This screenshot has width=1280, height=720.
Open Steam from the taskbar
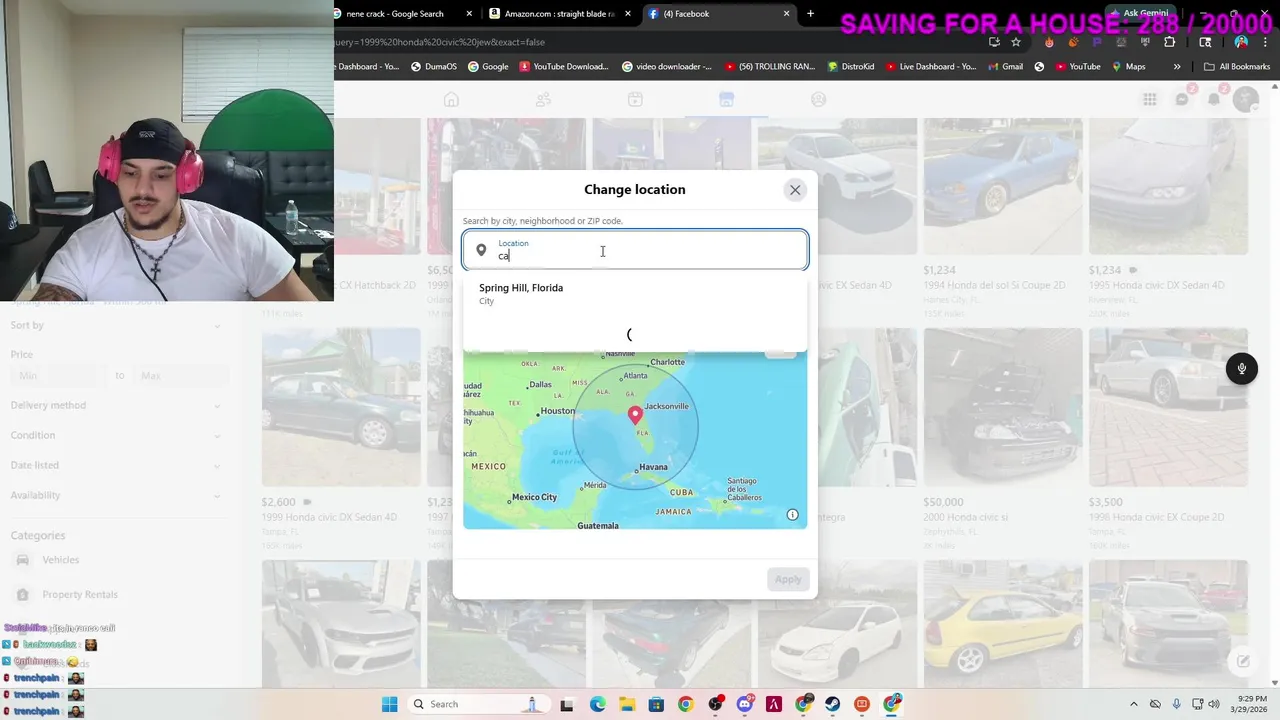point(832,704)
